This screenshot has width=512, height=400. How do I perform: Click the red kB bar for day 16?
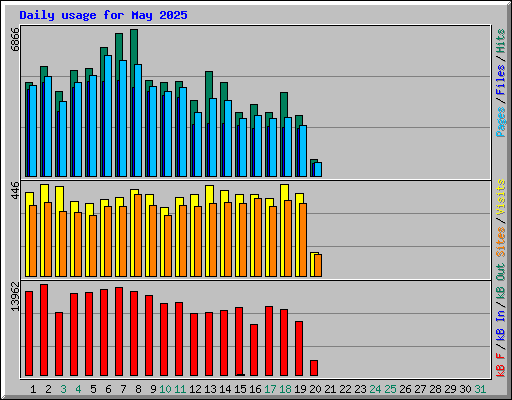pyautogui.click(x=254, y=350)
